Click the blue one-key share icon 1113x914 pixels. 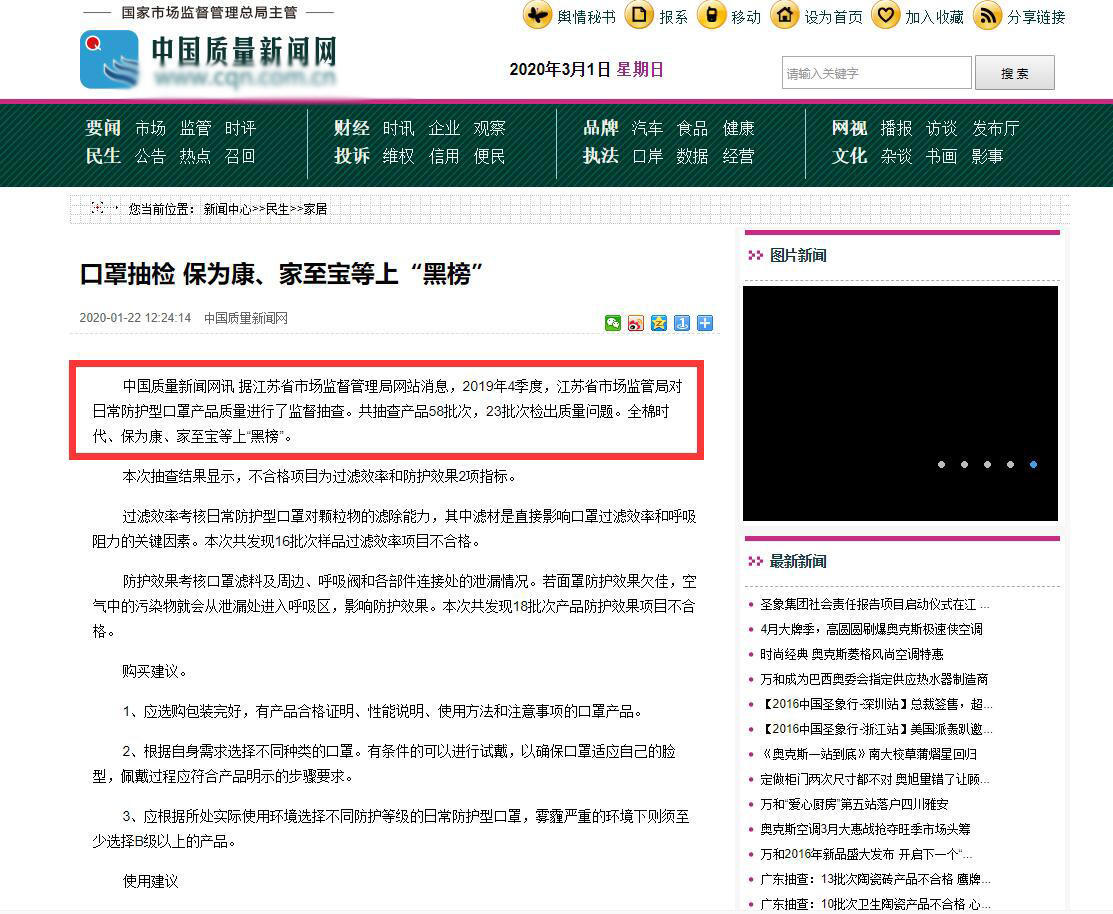(682, 323)
